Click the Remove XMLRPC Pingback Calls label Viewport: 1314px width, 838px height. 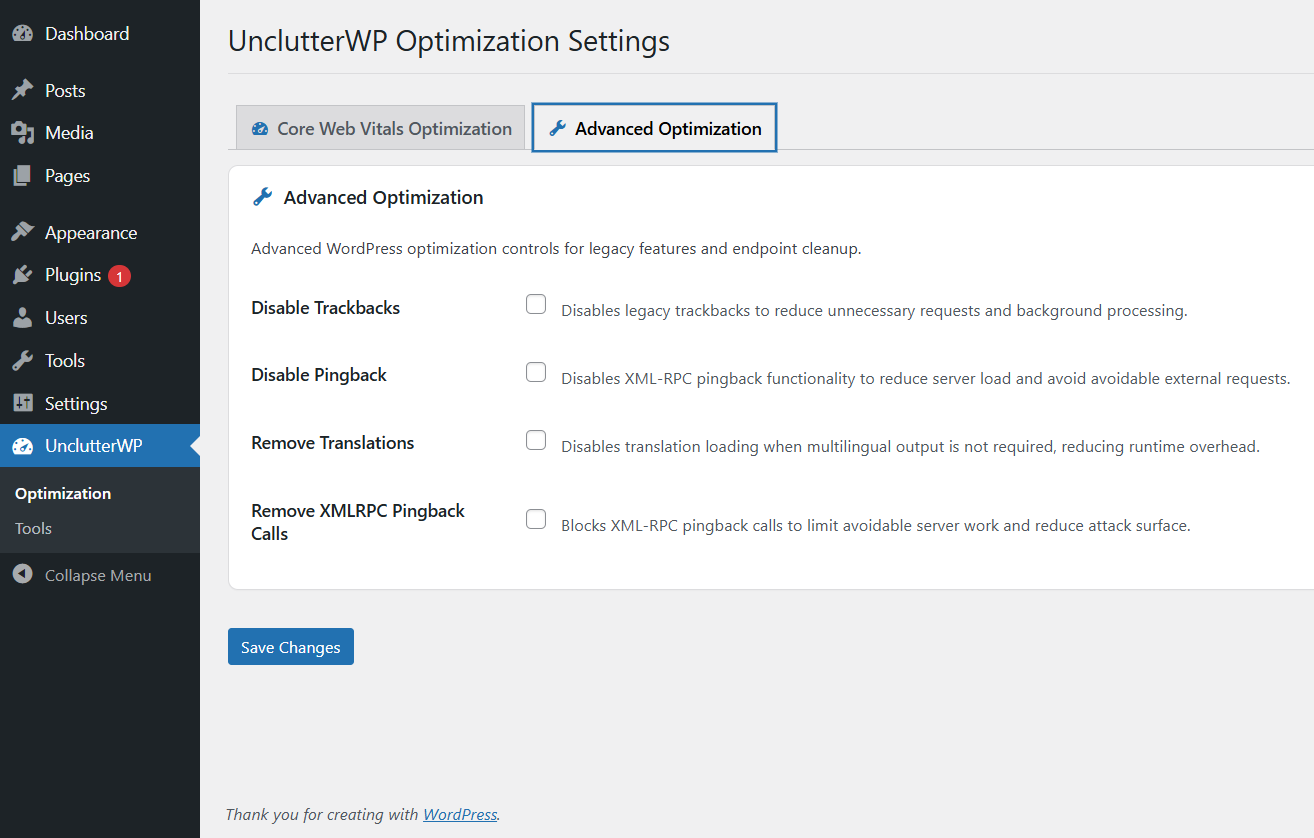click(x=358, y=522)
